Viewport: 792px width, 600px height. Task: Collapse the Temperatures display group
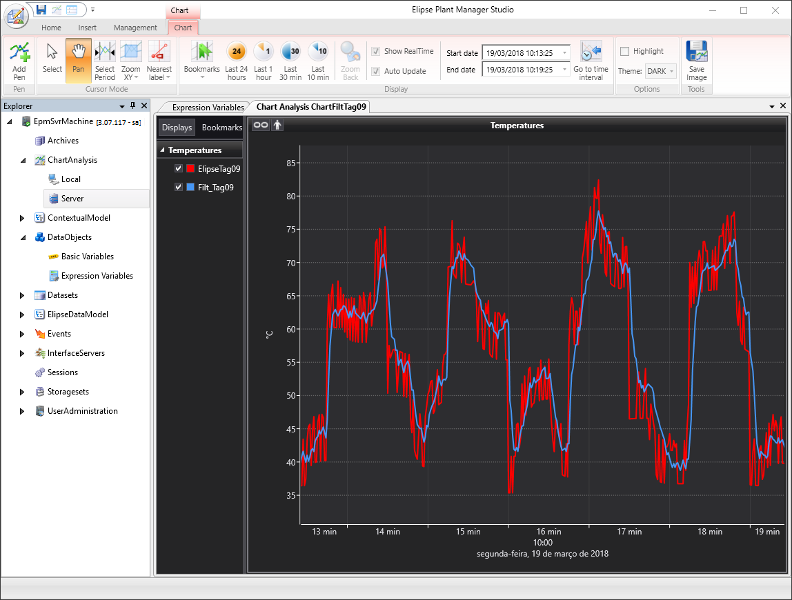[162, 150]
